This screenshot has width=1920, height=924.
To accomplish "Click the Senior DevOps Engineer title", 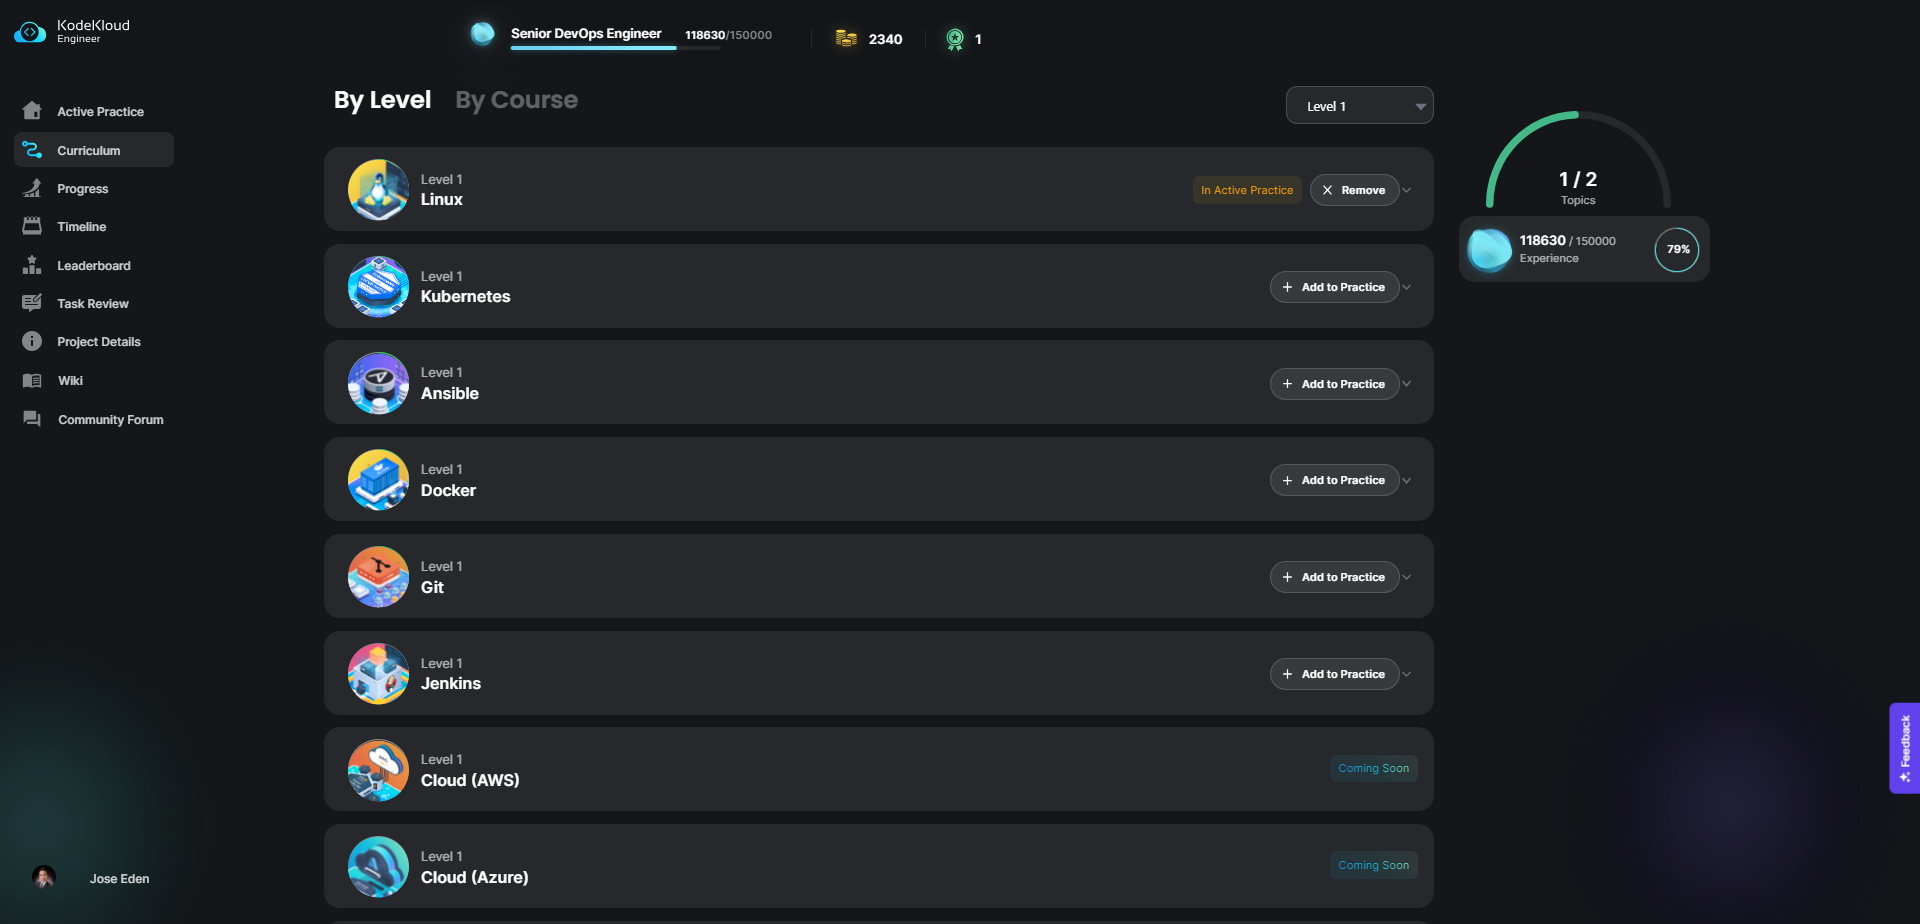I will point(586,33).
